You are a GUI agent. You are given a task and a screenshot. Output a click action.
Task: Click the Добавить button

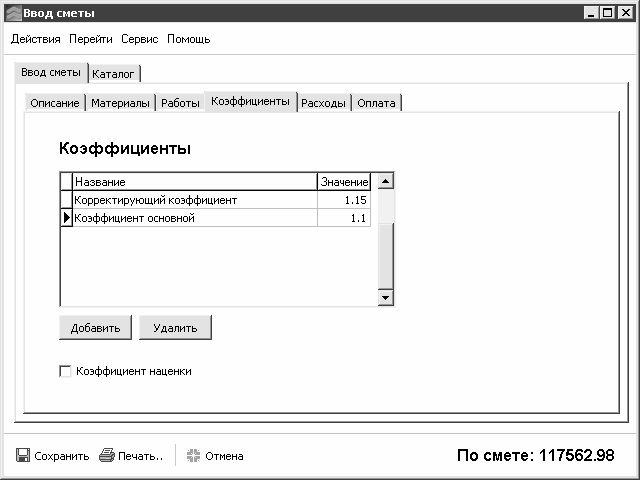(x=96, y=327)
